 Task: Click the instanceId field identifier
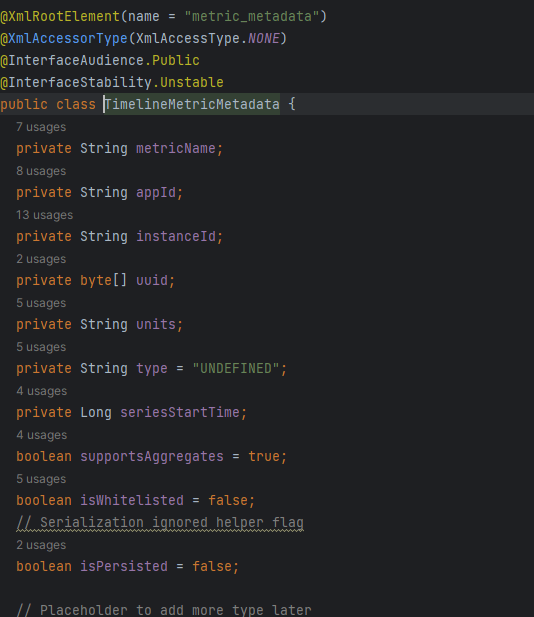click(x=176, y=237)
